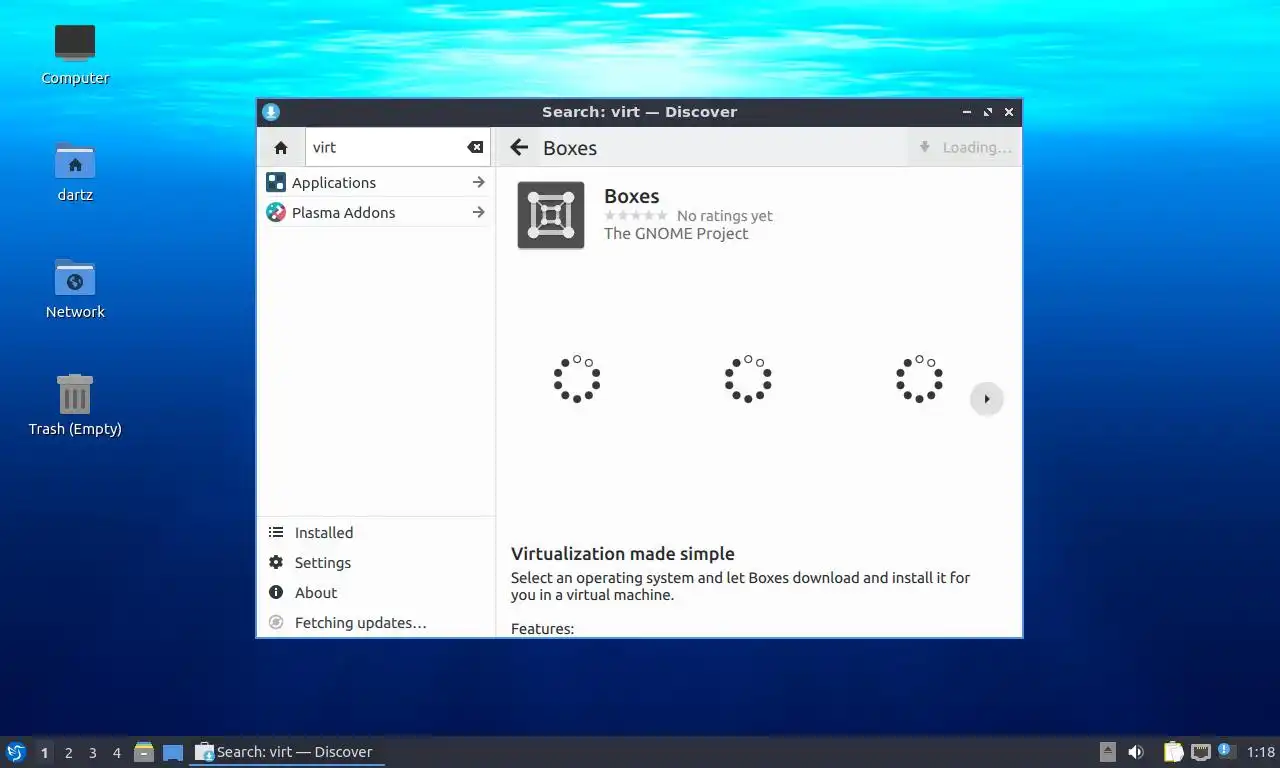Go back from the Boxes page
This screenshot has width=1280, height=768.
(519, 148)
